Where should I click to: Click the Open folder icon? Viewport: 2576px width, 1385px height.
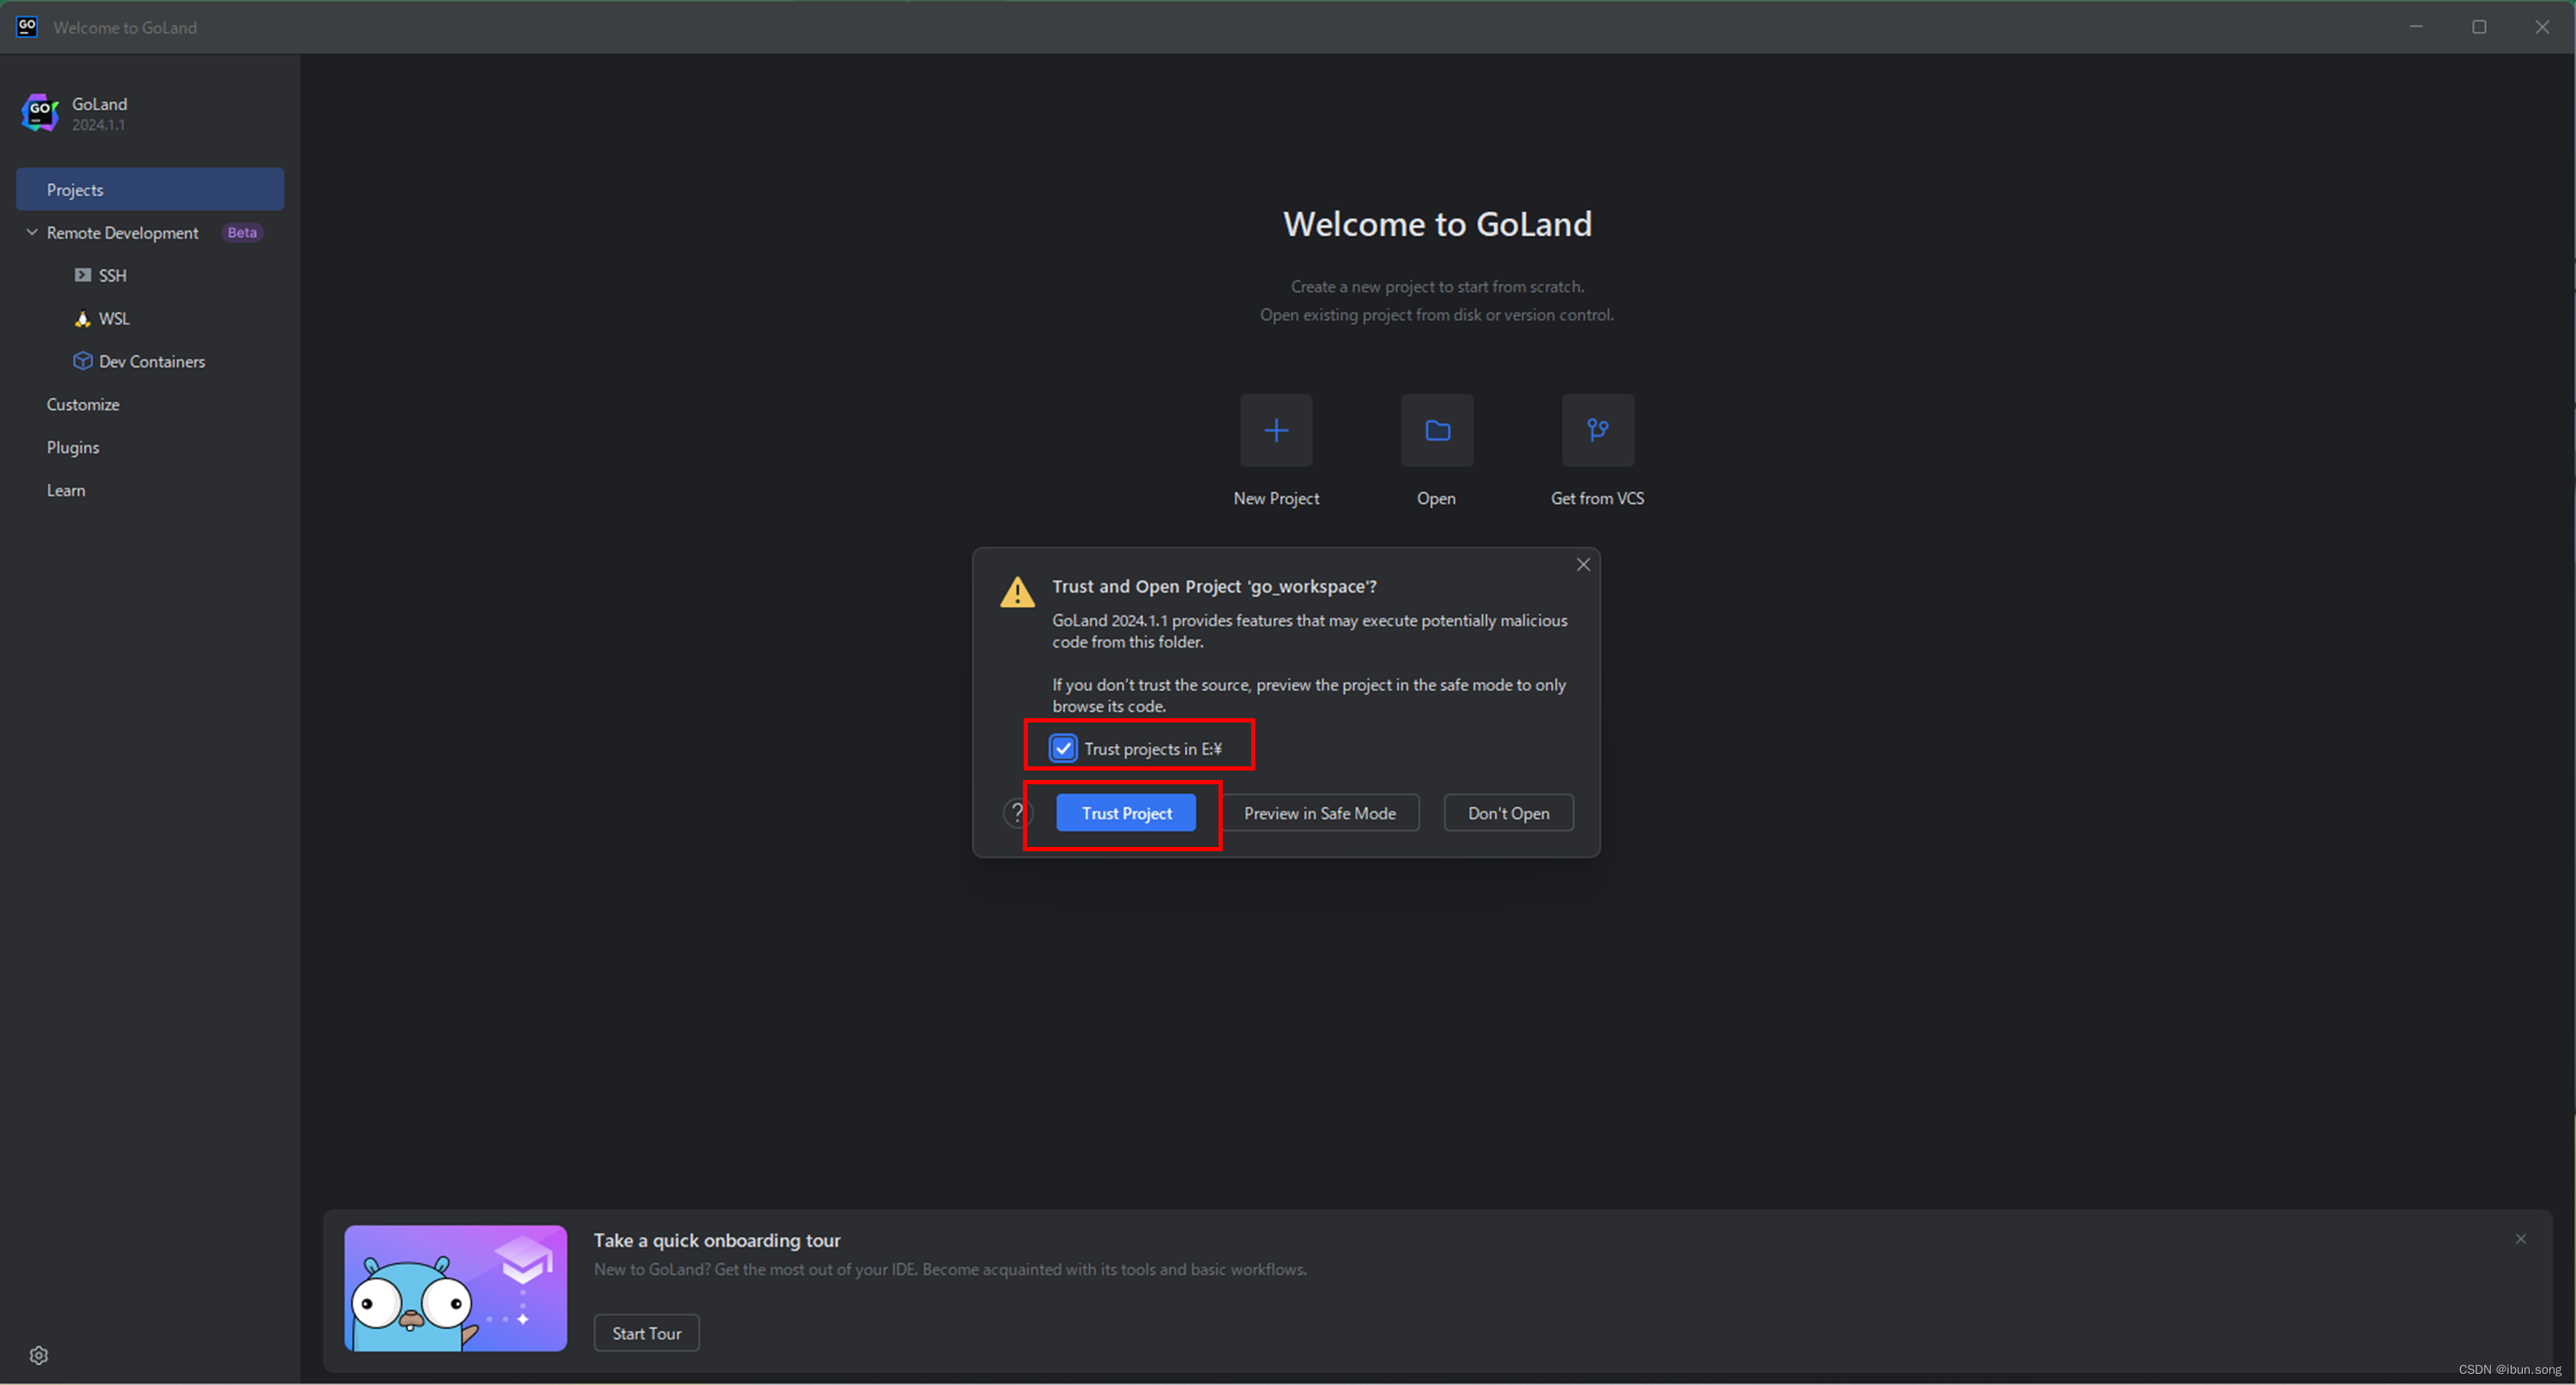[x=1437, y=430]
